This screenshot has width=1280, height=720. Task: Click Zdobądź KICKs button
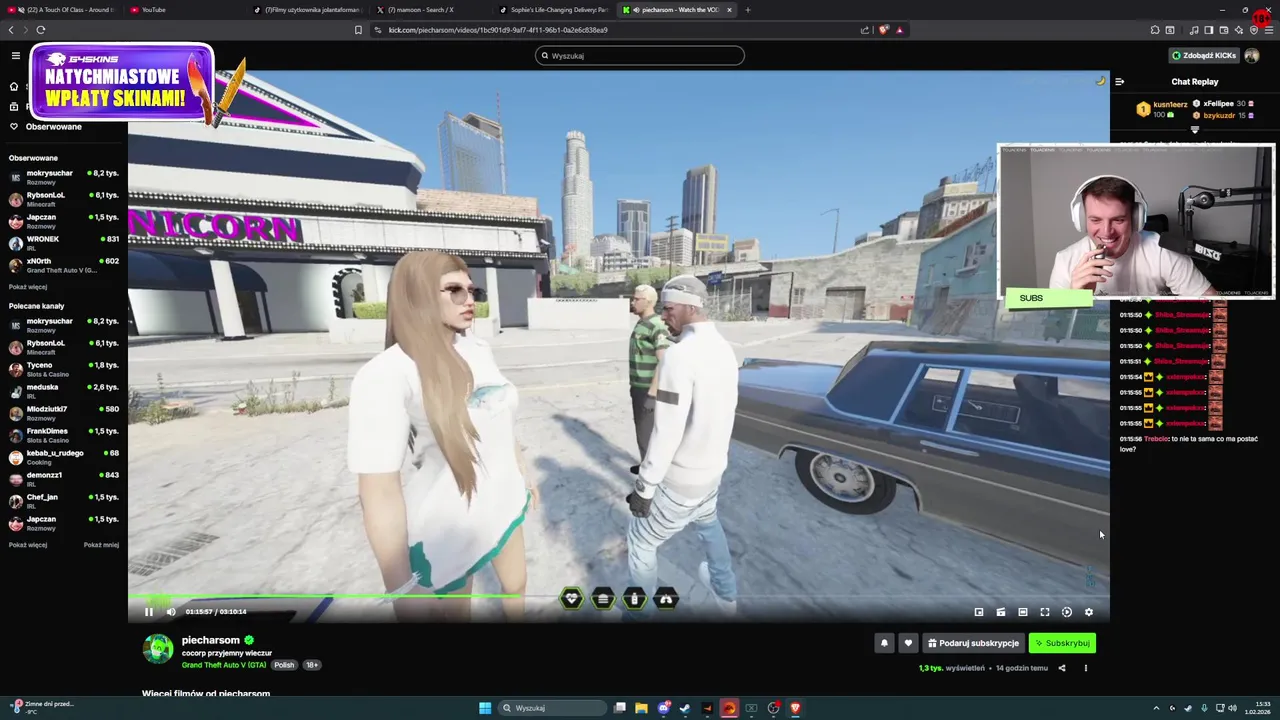coord(1204,56)
